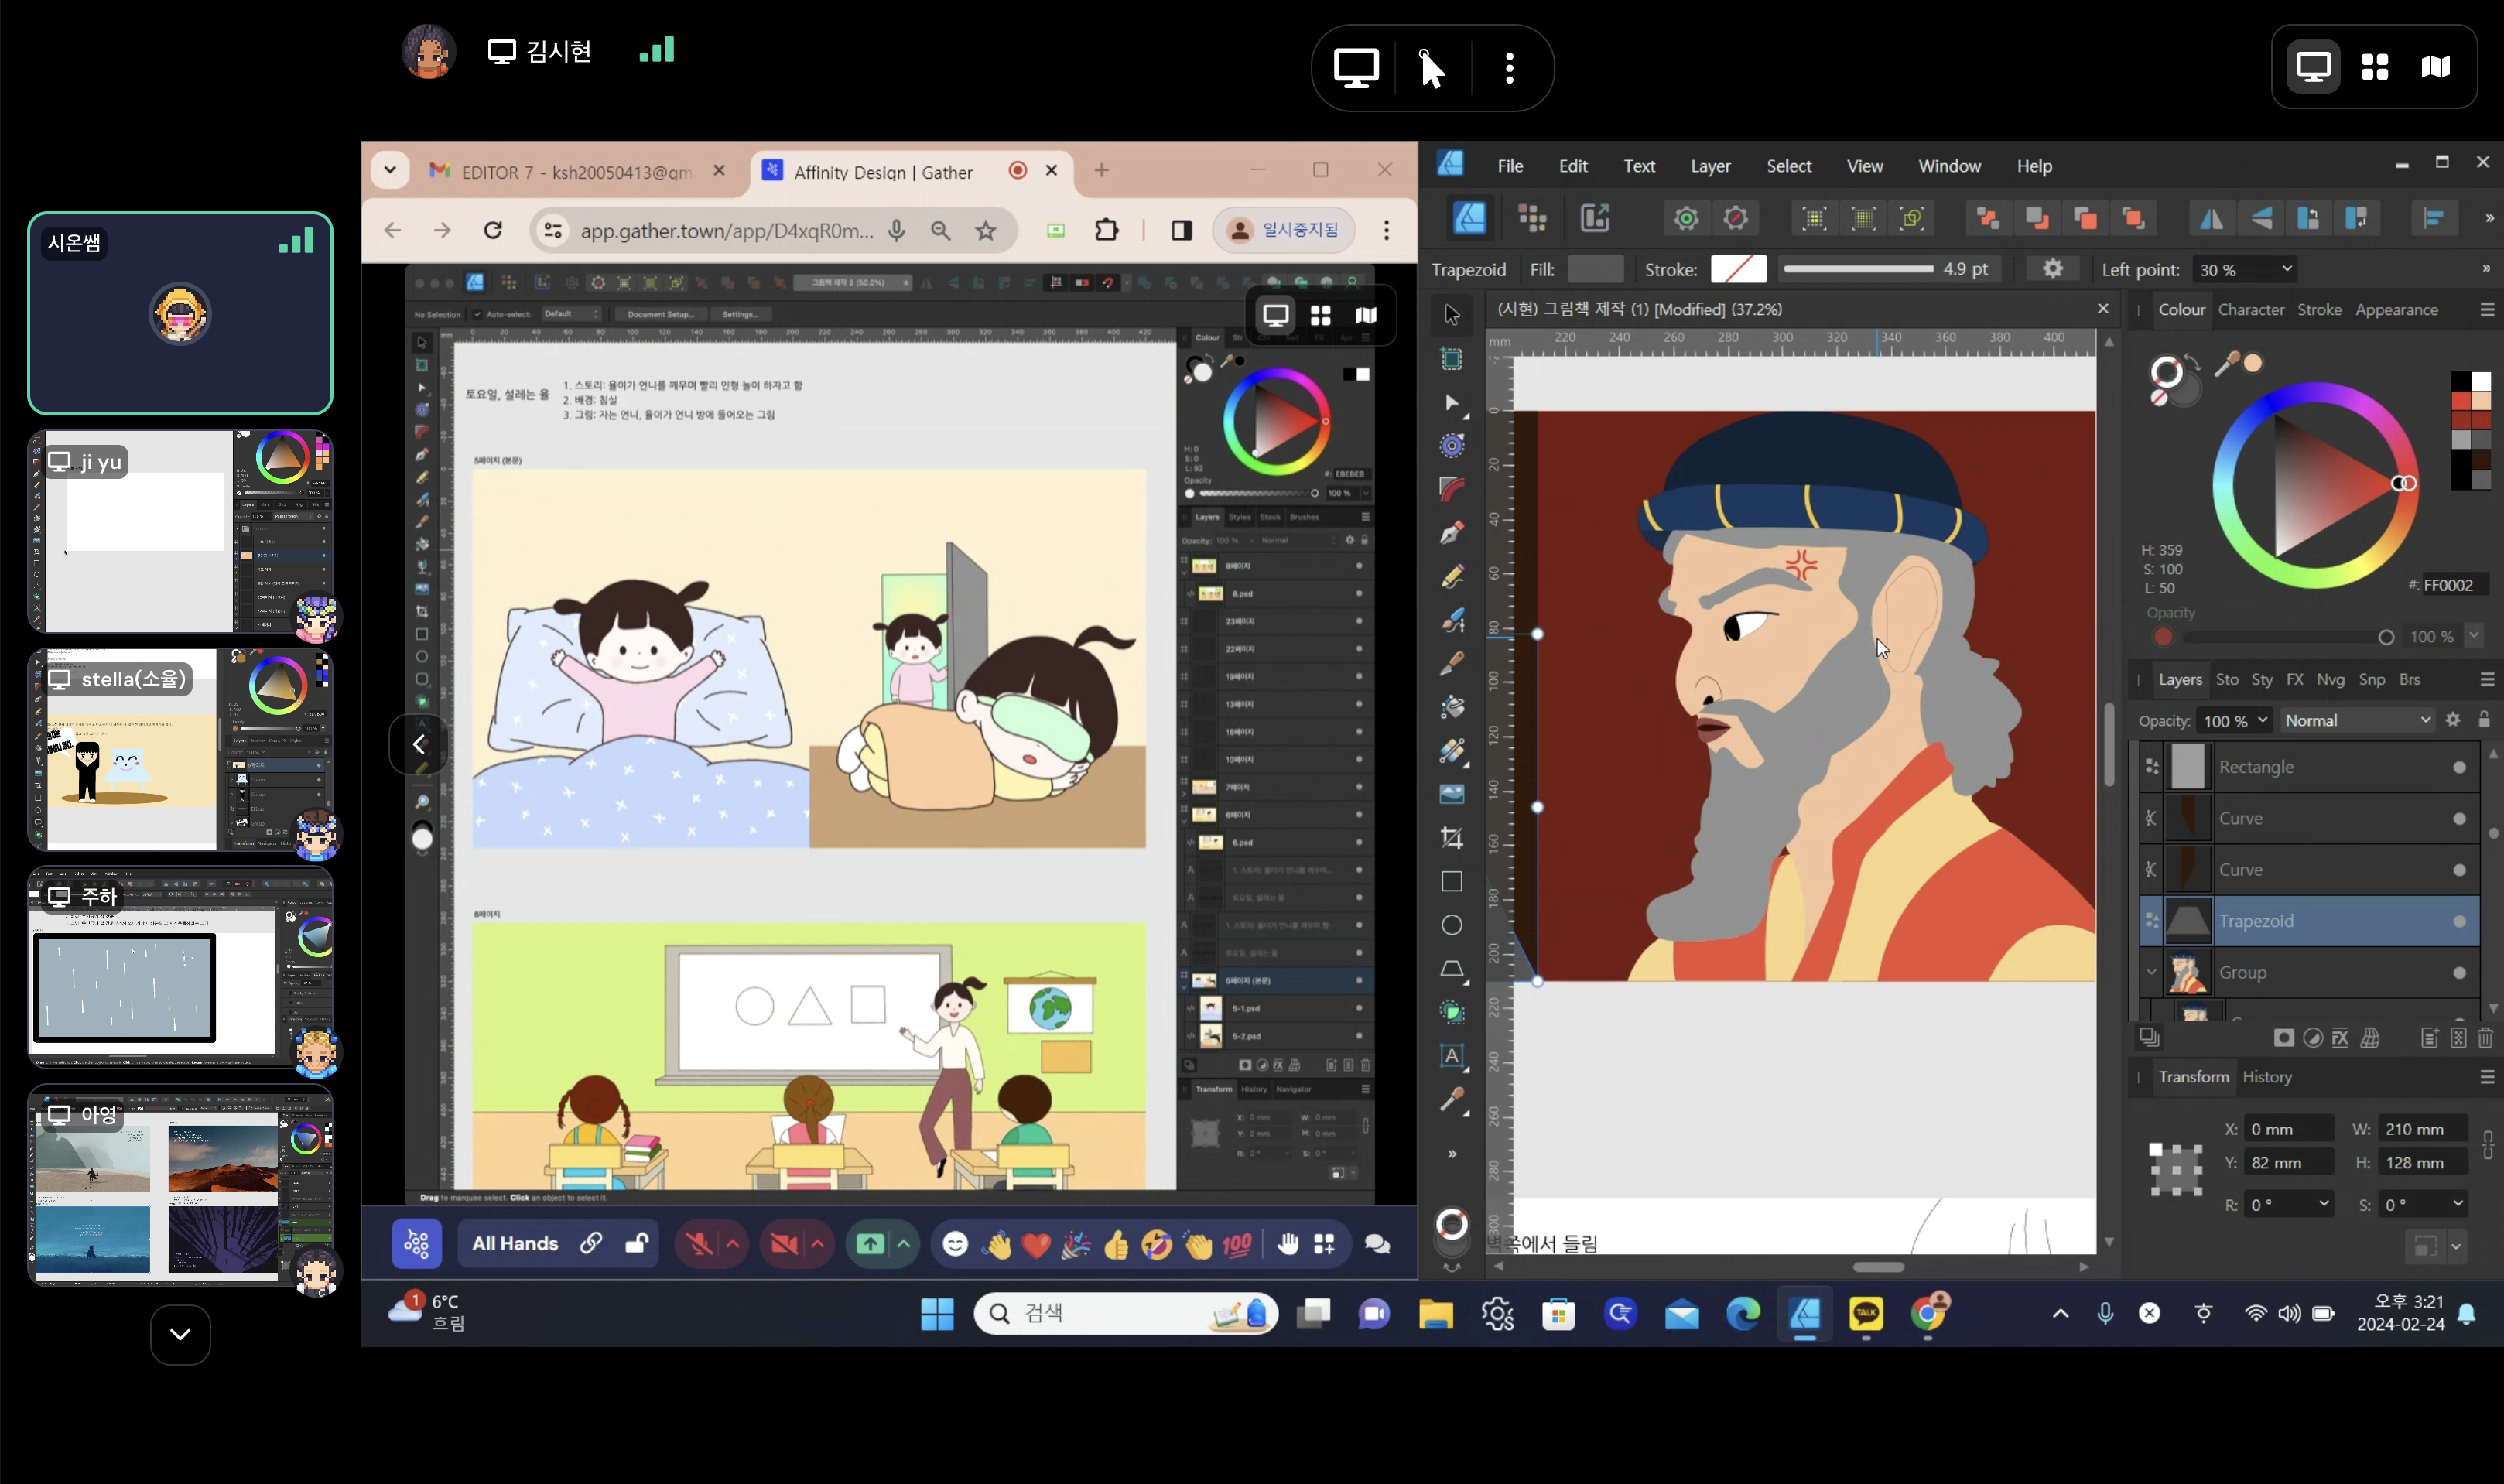Select the Rectangle shape tool
The height and width of the screenshot is (1484, 2504).
1452,881
